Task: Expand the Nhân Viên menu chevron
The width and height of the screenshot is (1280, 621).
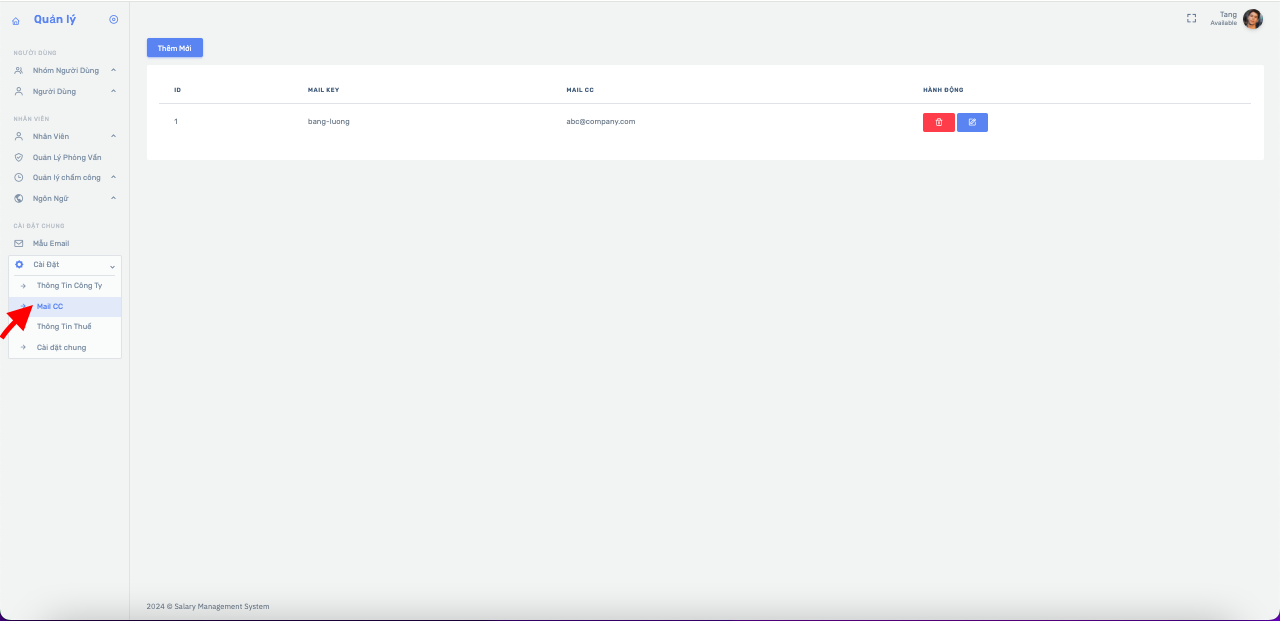Action: (x=113, y=136)
